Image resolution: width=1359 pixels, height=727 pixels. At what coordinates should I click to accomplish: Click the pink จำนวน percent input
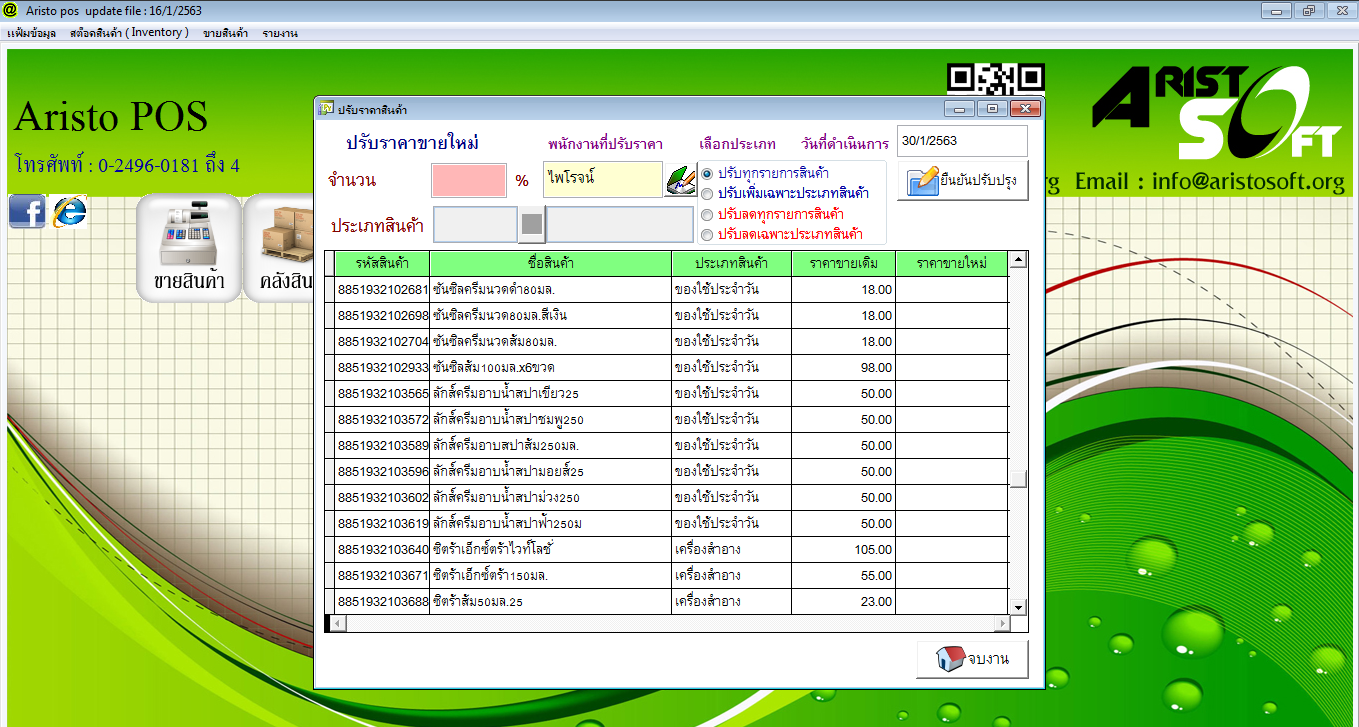[x=469, y=180]
